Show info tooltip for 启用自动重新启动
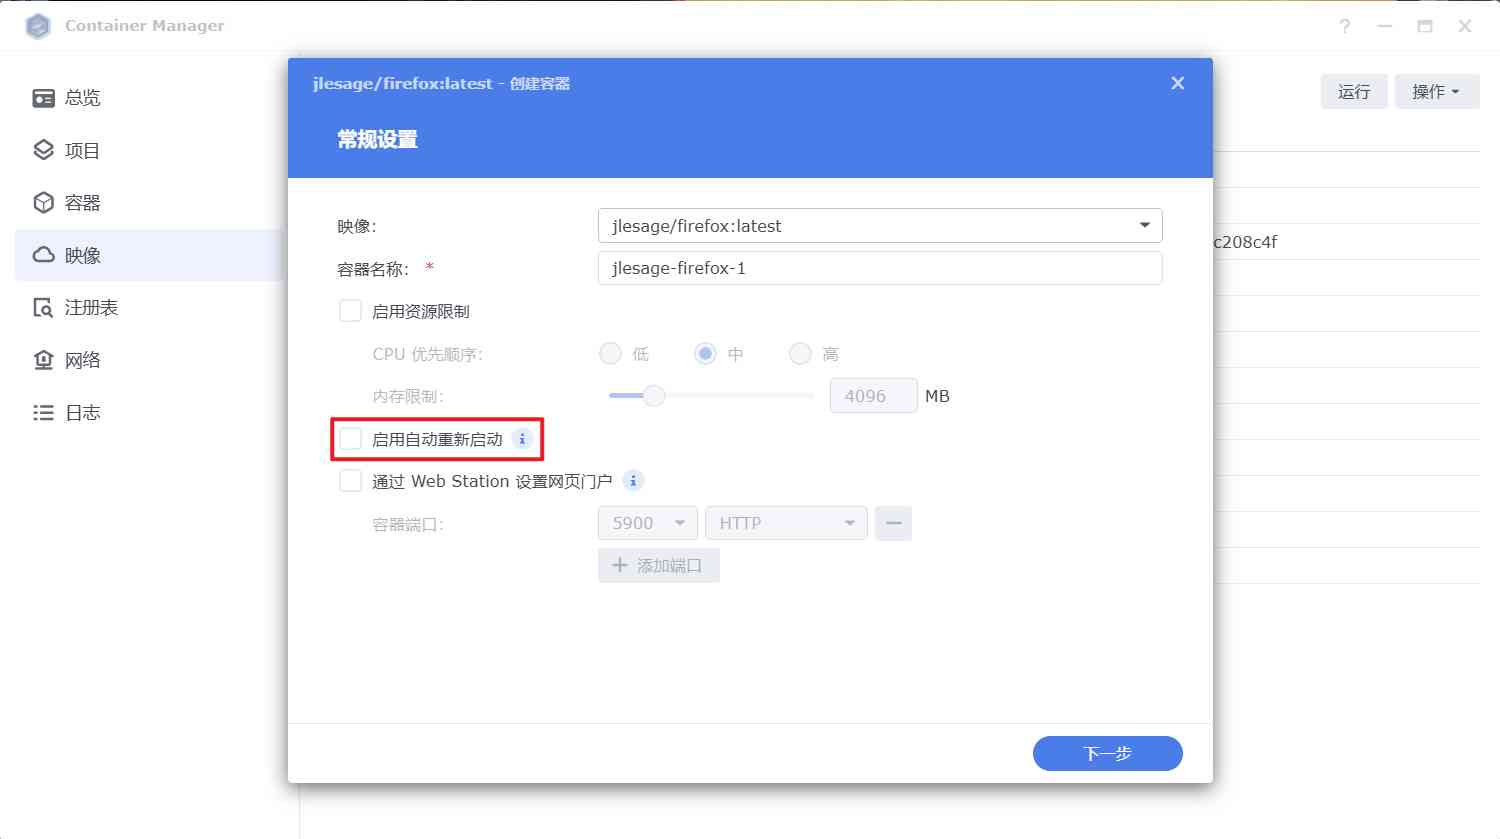The image size is (1500, 839). [x=522, y=439]
